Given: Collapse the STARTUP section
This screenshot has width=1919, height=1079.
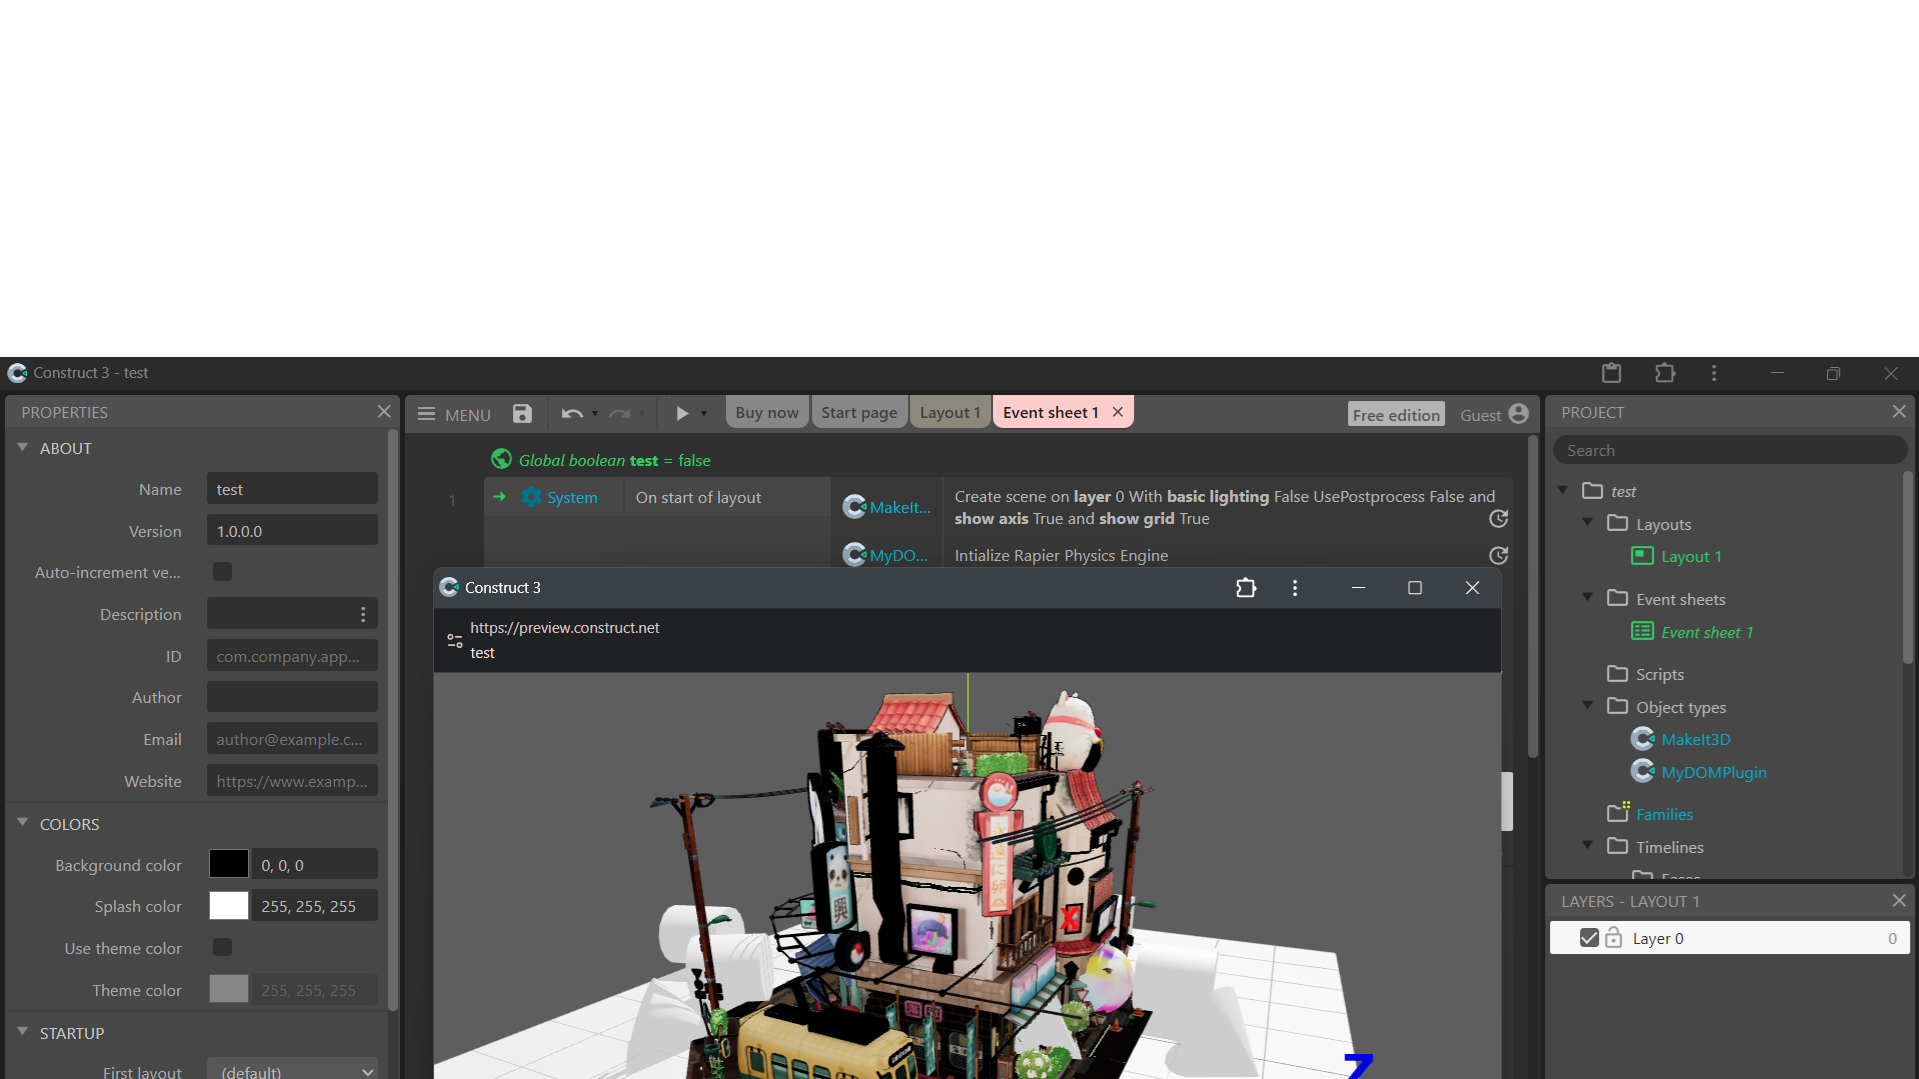Looking at the screenshot, I should click(23, 1032).
